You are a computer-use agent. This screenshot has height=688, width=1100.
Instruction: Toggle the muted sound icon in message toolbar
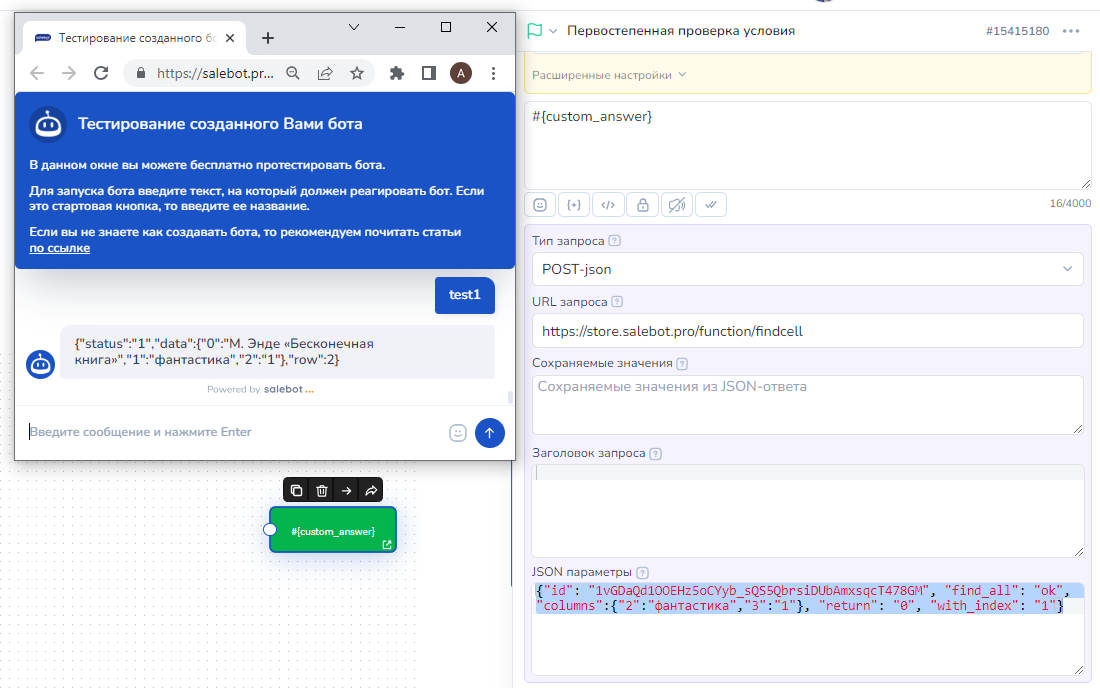pyautogui.click(x=676, y=205)
